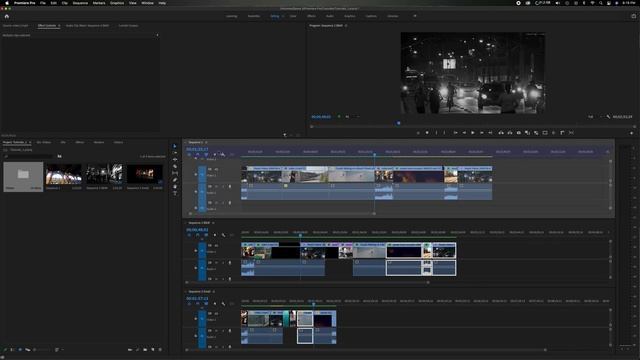
Task: Click Go to In in Program monitor
Action: pos(455,133)
